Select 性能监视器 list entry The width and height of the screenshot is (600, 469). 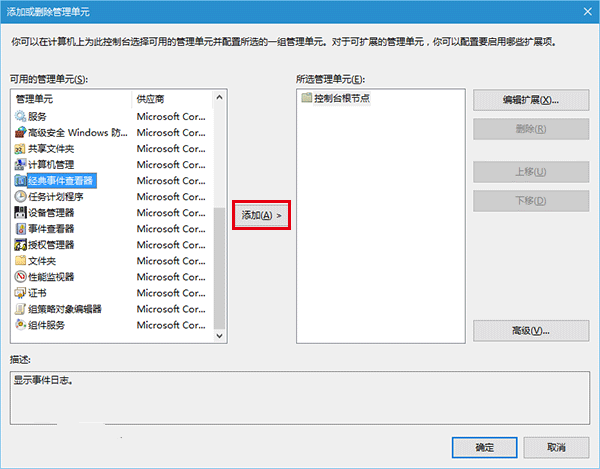[x=51, y=277]
